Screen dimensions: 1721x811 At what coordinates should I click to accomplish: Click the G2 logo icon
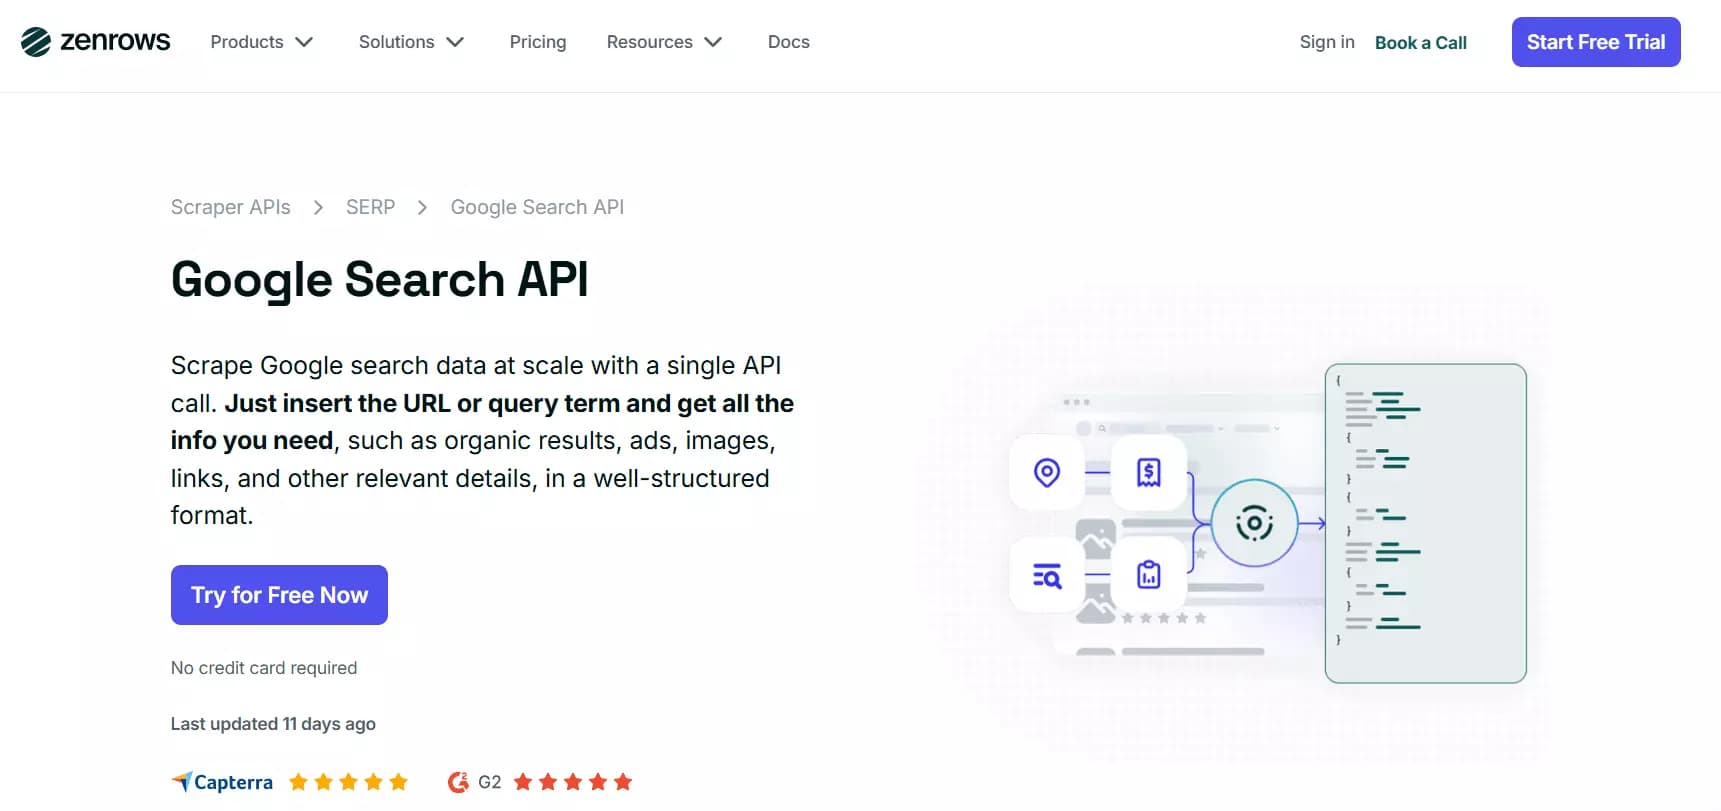coord(458,782)
